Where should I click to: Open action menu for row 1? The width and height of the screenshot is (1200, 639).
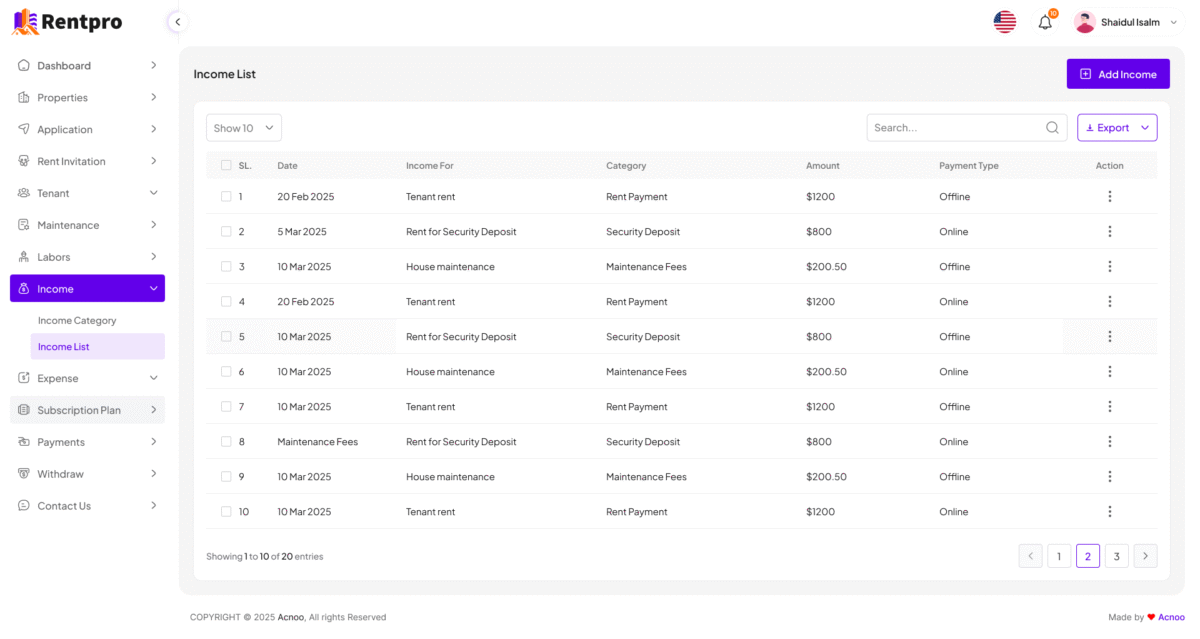click(1109, 197)
